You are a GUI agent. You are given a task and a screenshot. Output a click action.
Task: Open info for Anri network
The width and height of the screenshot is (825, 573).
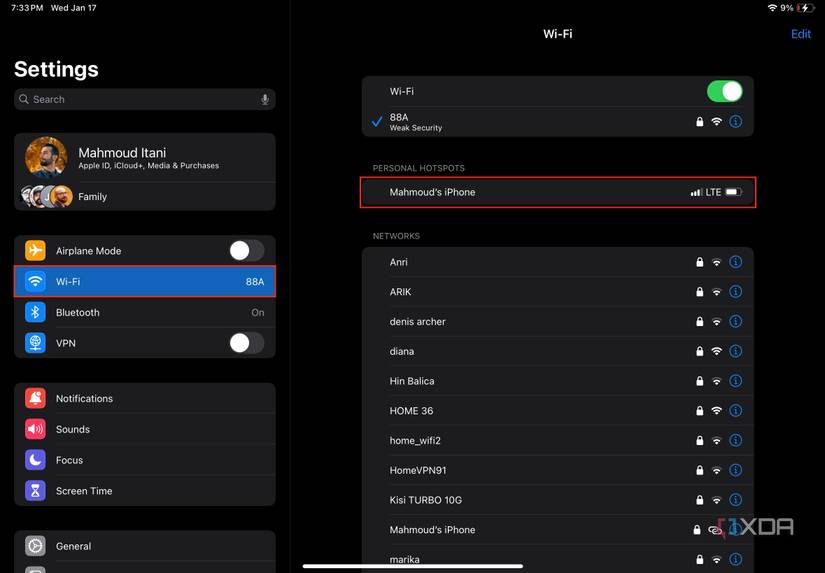click(x=736, y=262)
